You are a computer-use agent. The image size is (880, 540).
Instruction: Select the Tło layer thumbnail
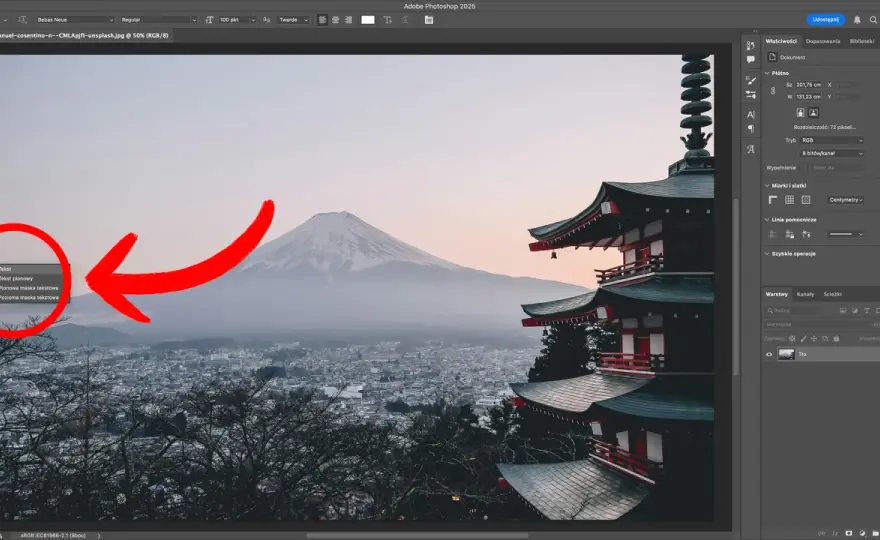(x=786, y=354)
